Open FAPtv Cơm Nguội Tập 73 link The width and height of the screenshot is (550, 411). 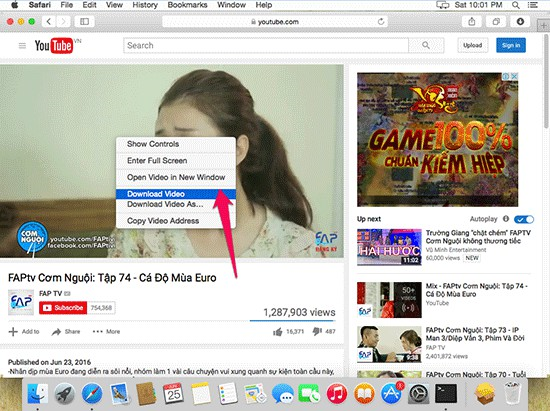coord(475,334)
